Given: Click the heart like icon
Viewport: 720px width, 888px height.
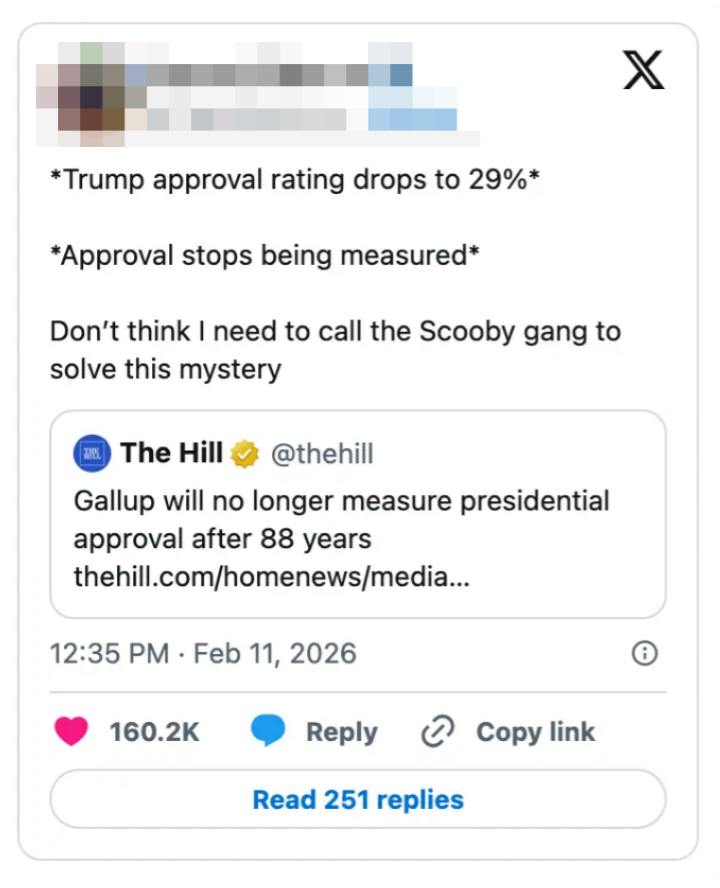Looking at the screenshot, I should pyautogui.click(x=70, y=732).
